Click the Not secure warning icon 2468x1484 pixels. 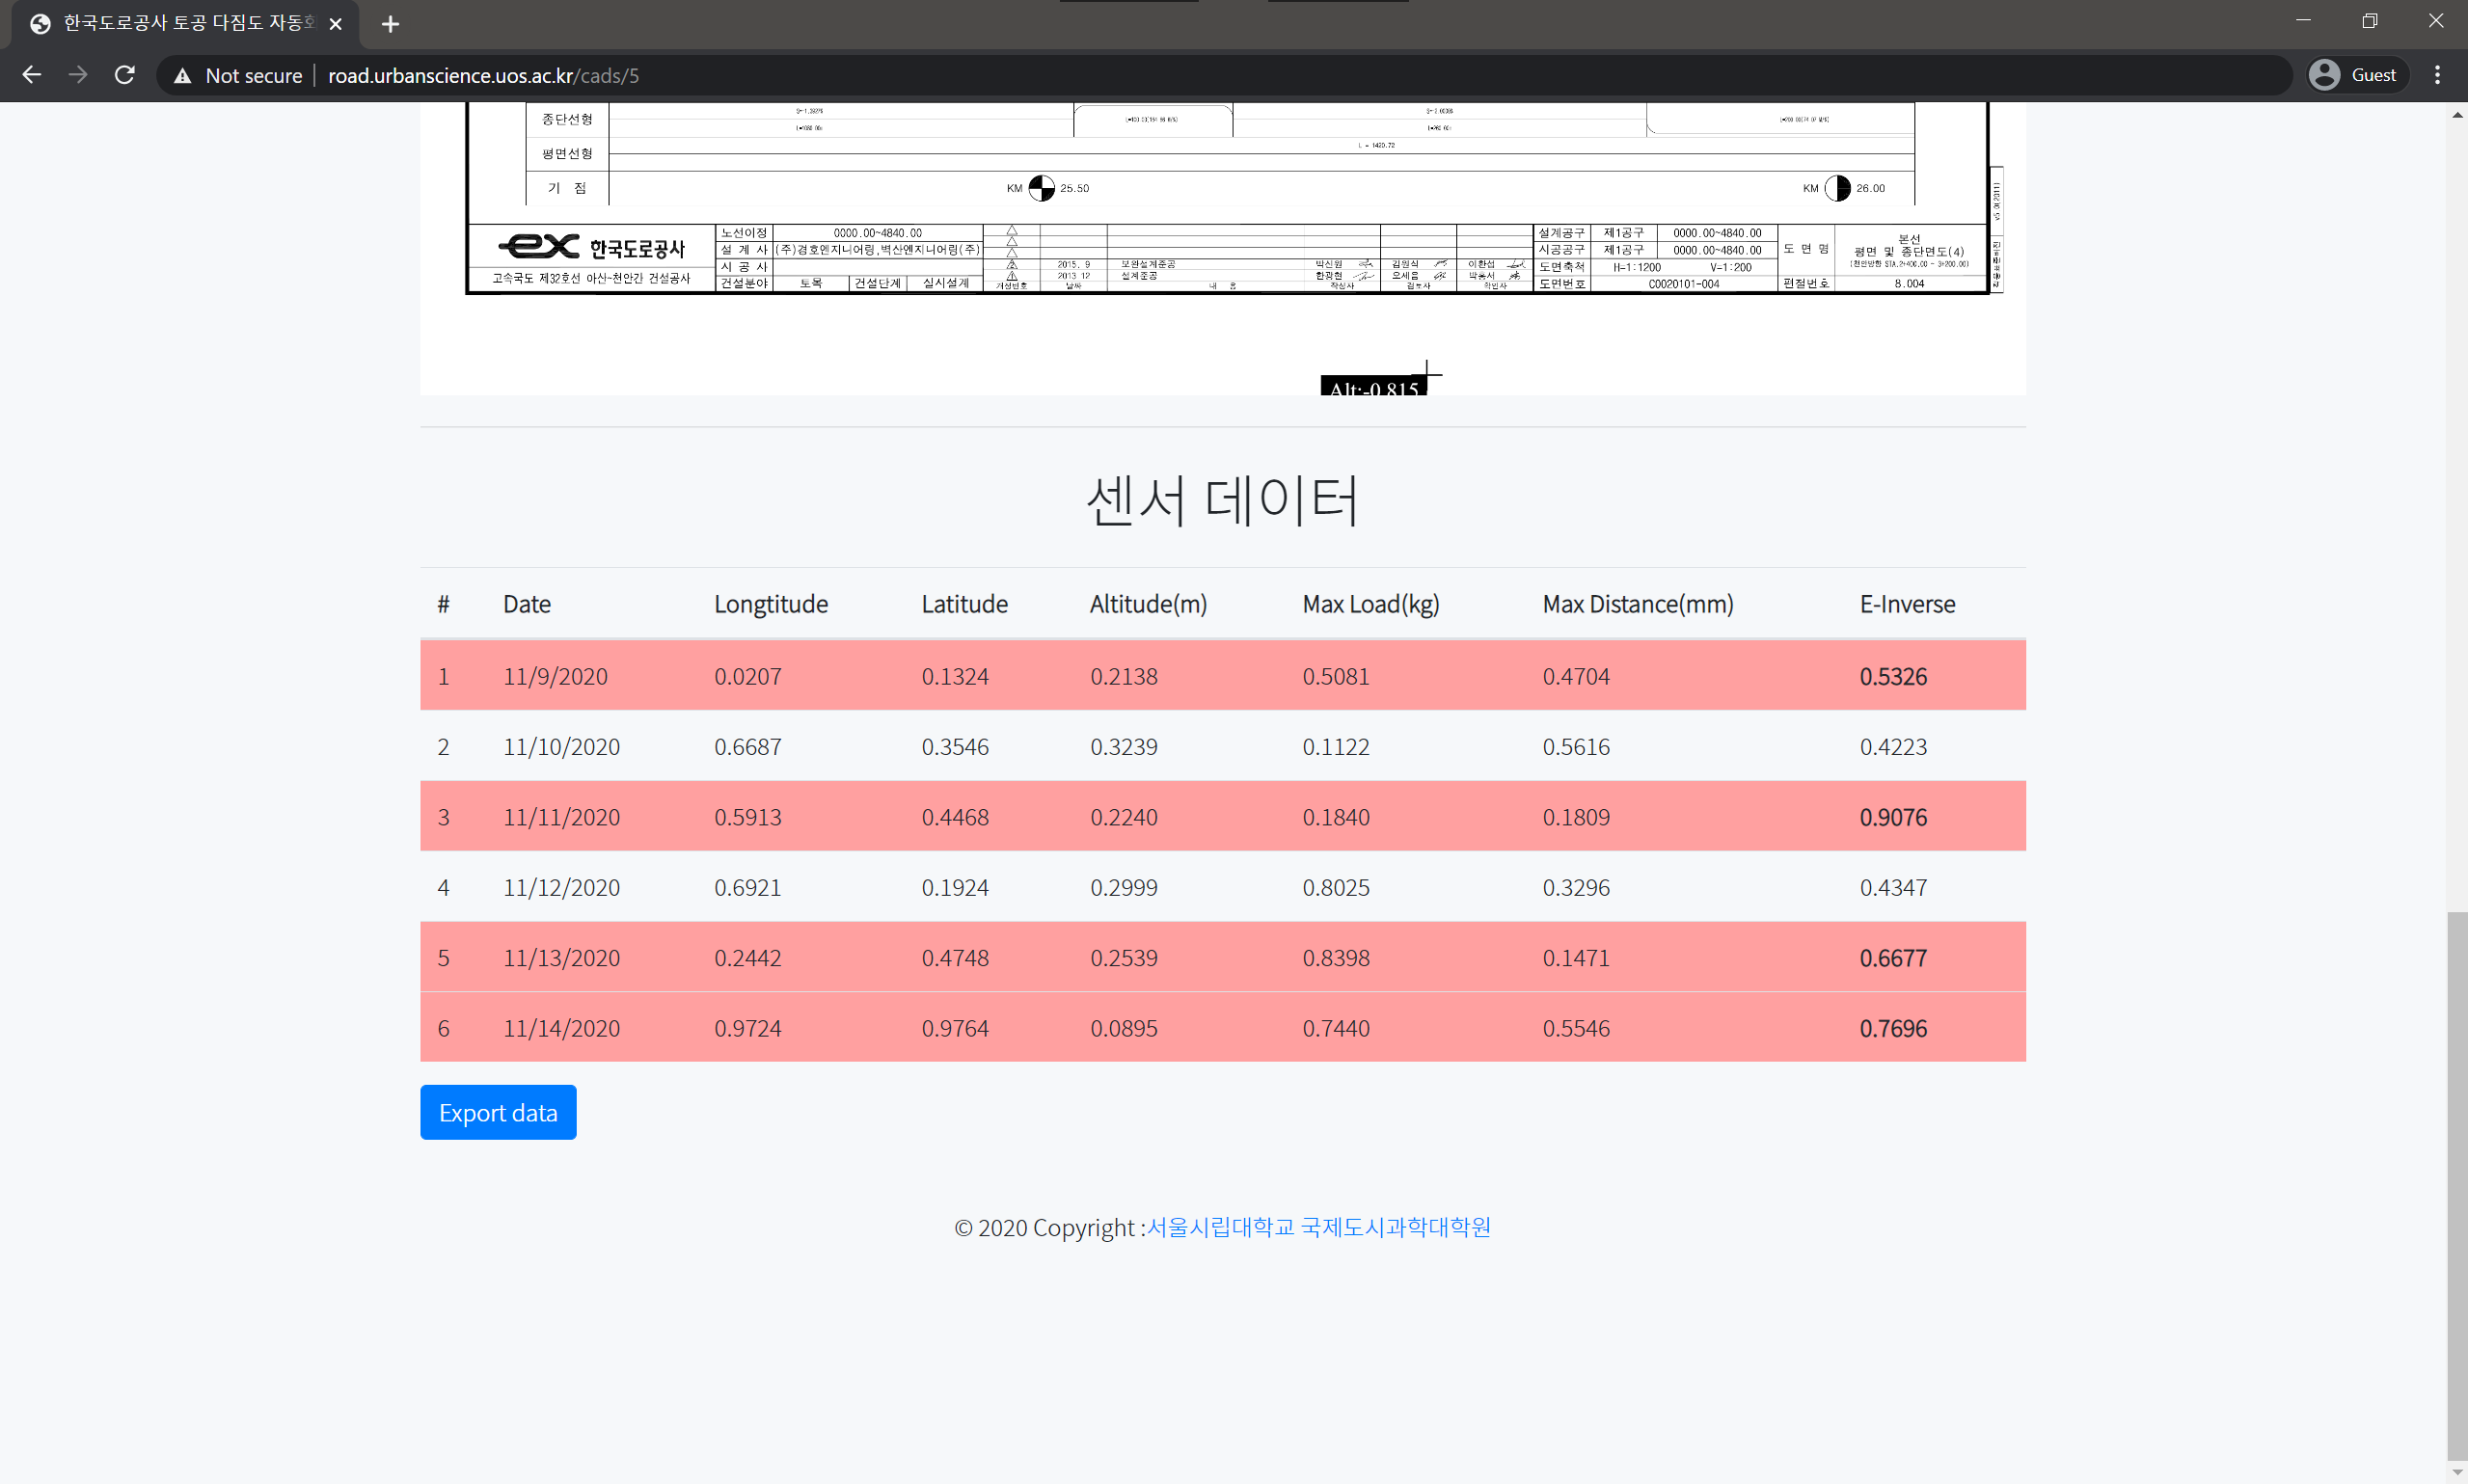point(182,76)
